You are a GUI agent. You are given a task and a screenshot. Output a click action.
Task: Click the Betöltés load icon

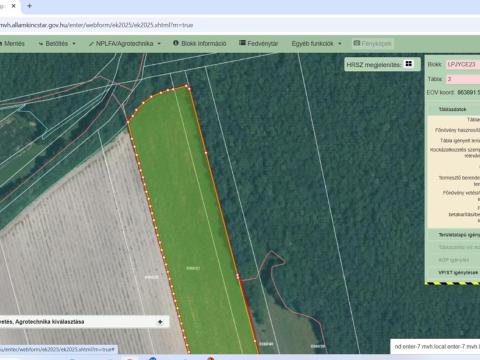(x=41, y=44)
